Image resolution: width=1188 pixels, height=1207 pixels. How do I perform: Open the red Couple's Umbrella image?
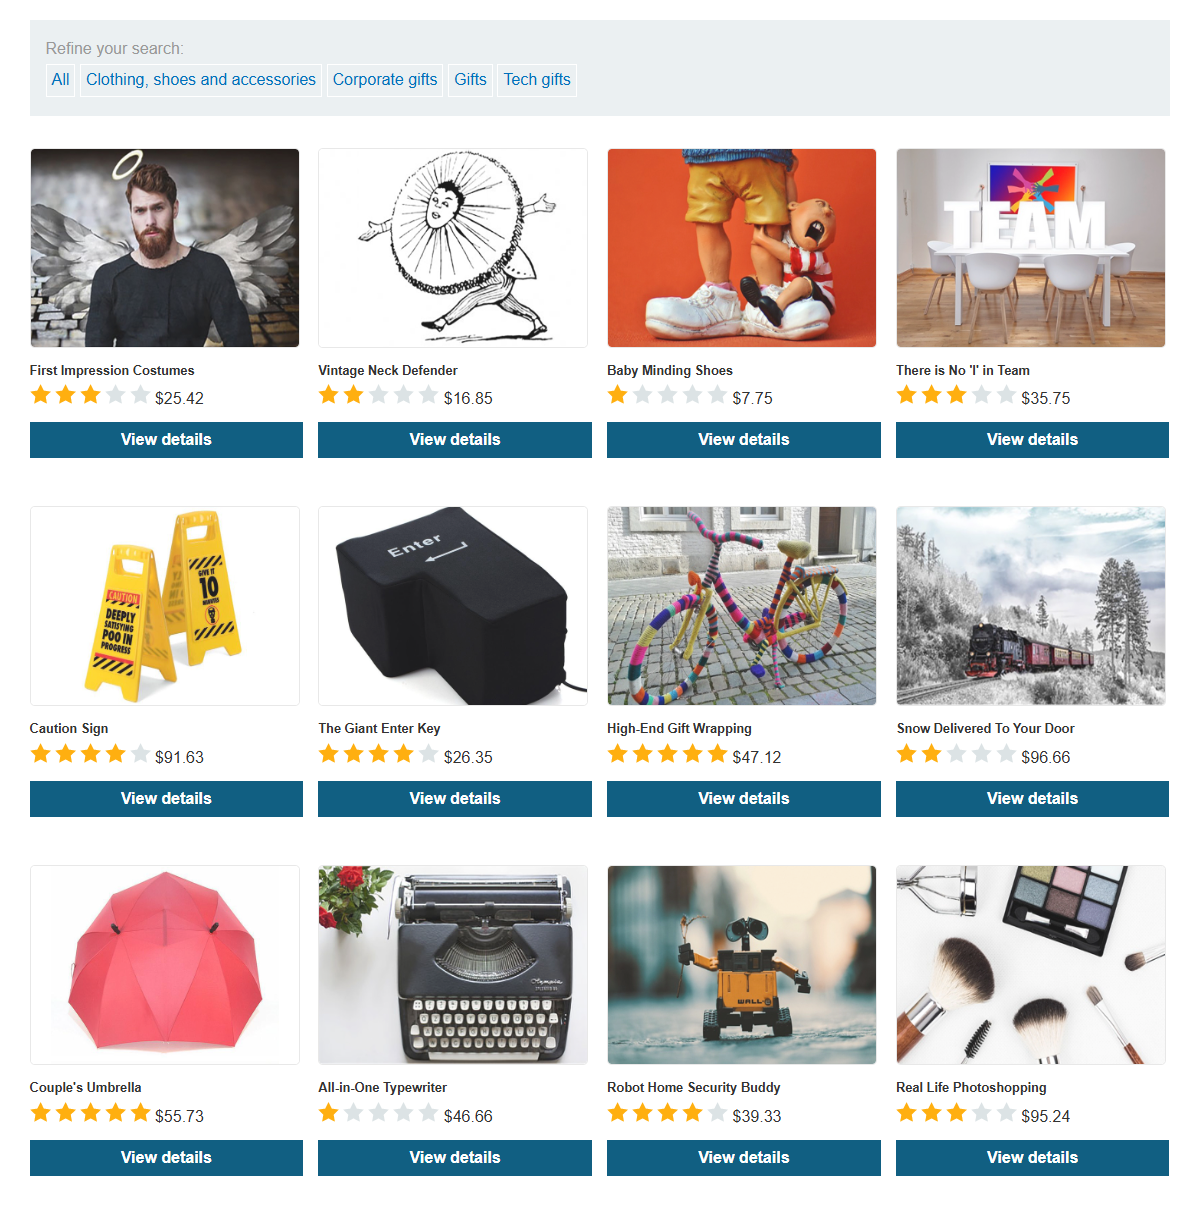point(165,965)
